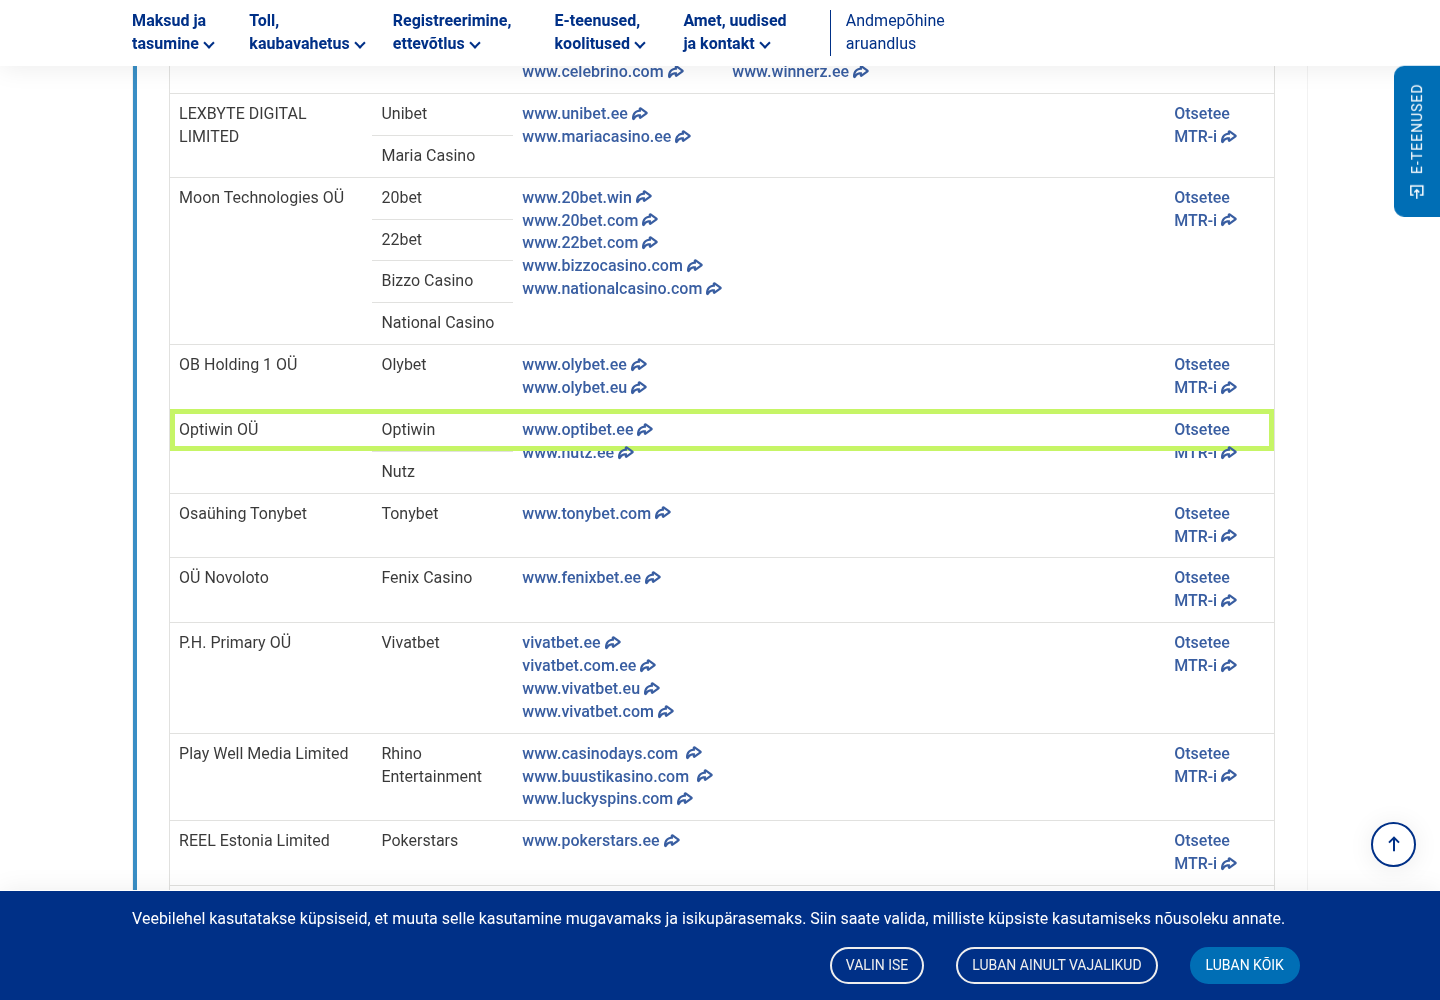Open www.20bet.com link
The width and height of the screenshot is (1440, 1000).
(590, 221)
